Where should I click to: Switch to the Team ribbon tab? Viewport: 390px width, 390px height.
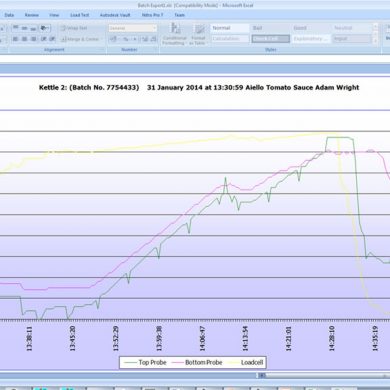coord(179,15)
